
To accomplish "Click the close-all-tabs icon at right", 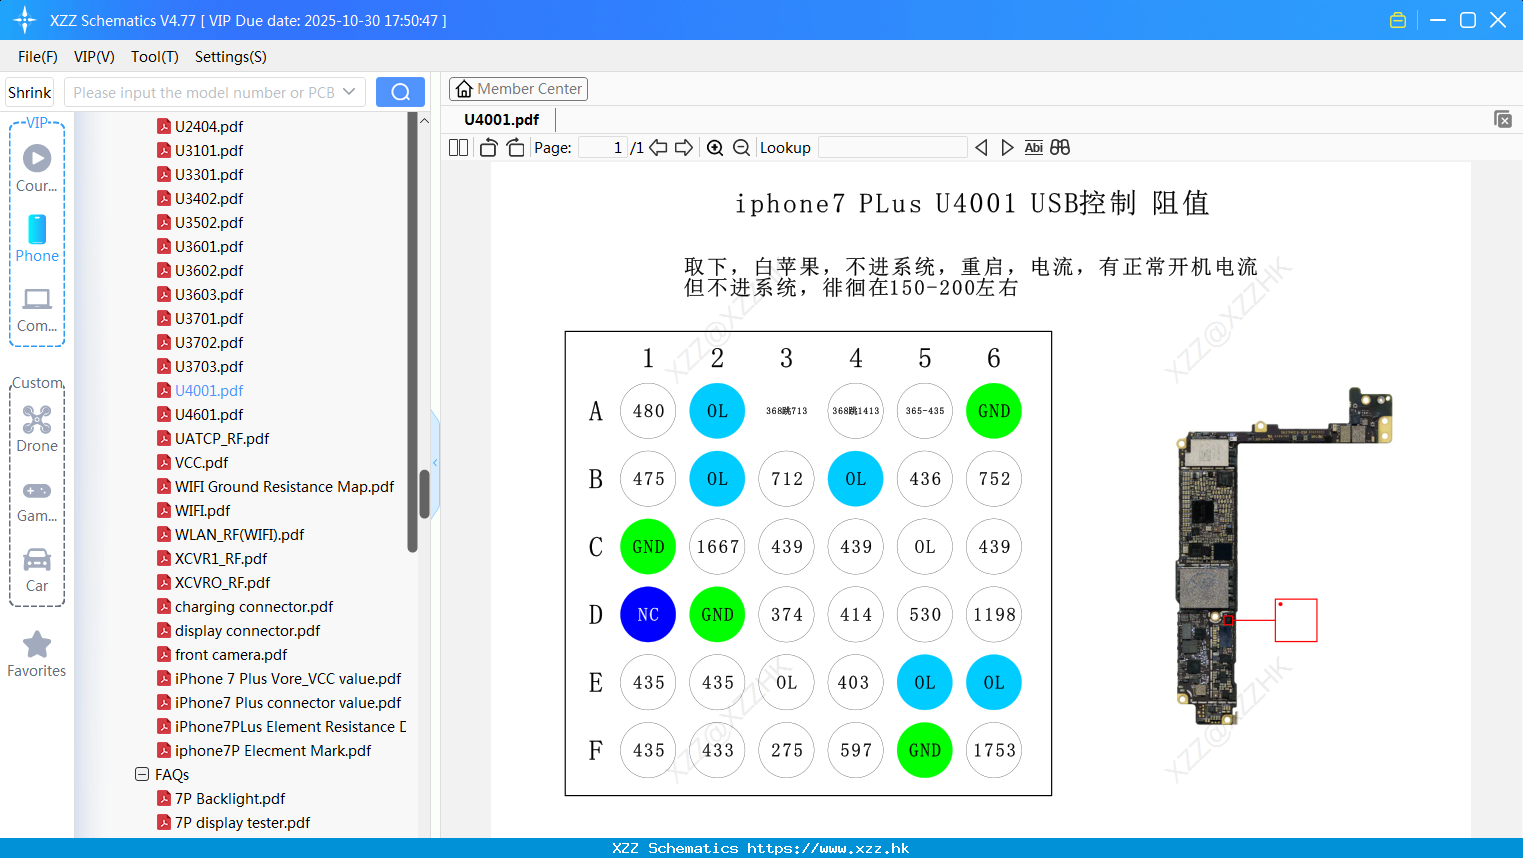I will point(1502,119).
